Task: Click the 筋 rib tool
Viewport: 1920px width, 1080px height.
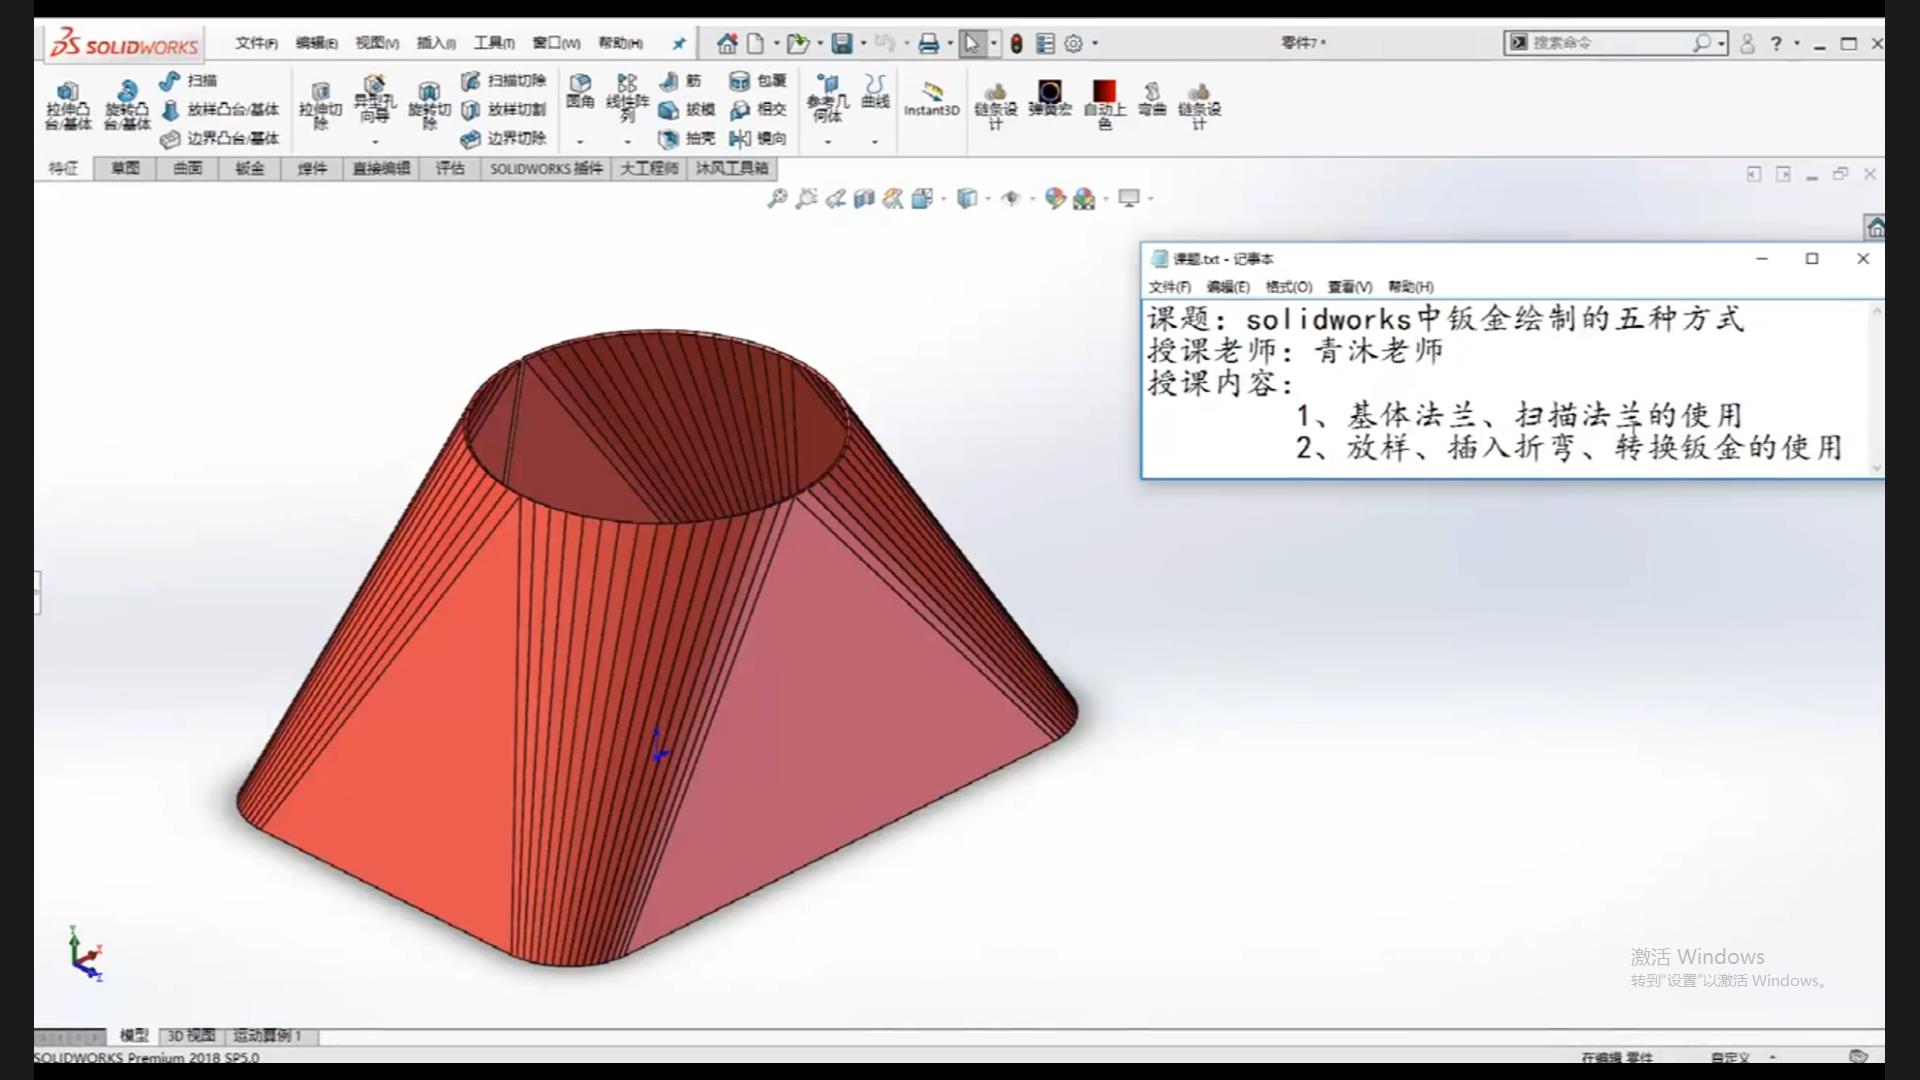Action: pyautogui.click(x=681, y=80)
